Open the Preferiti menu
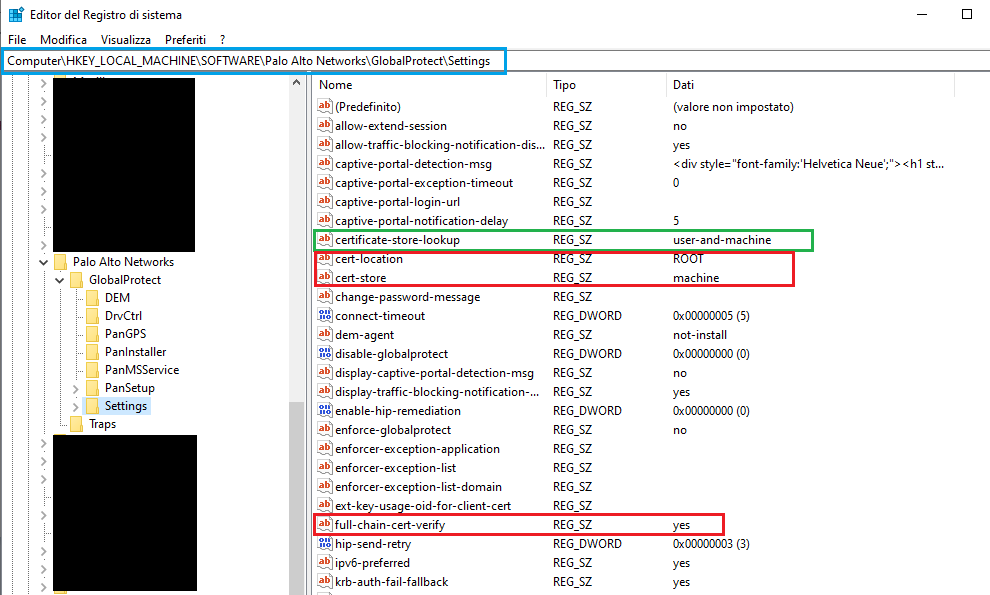The width and height of the screenshot is (990, 595). click(185, 39)
